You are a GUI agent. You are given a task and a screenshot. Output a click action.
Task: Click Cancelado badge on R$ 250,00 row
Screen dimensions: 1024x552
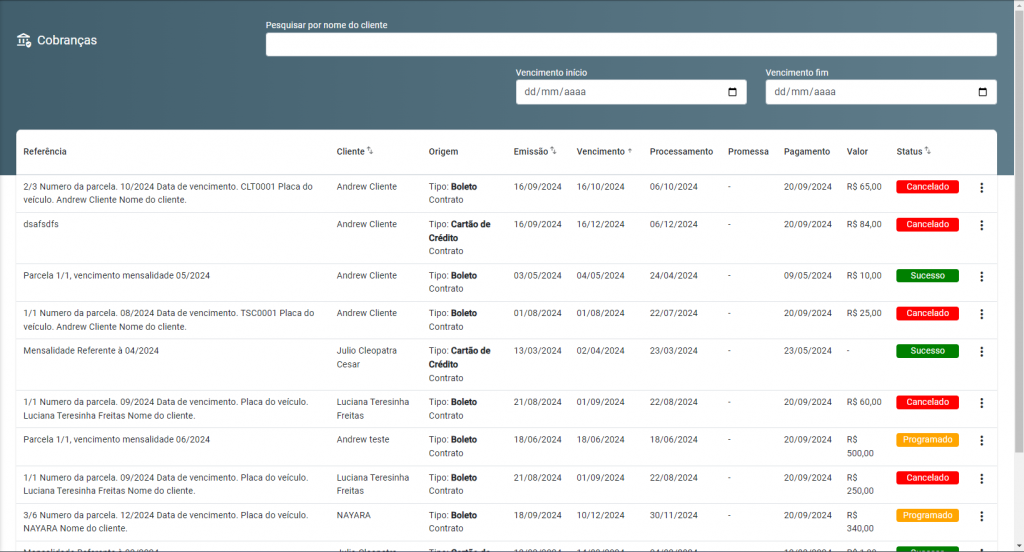pyautogui.click(x=927, y=478)
